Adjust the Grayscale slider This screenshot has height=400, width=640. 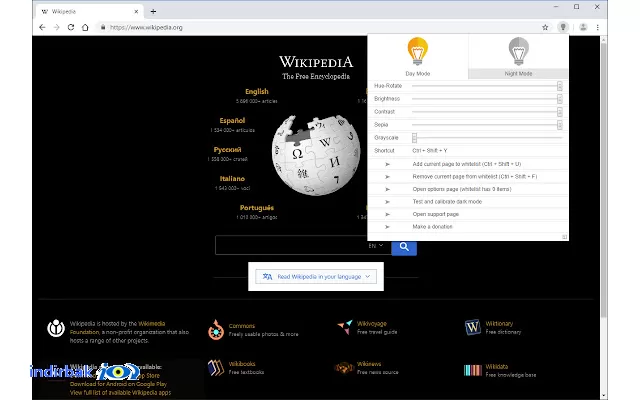487,138
